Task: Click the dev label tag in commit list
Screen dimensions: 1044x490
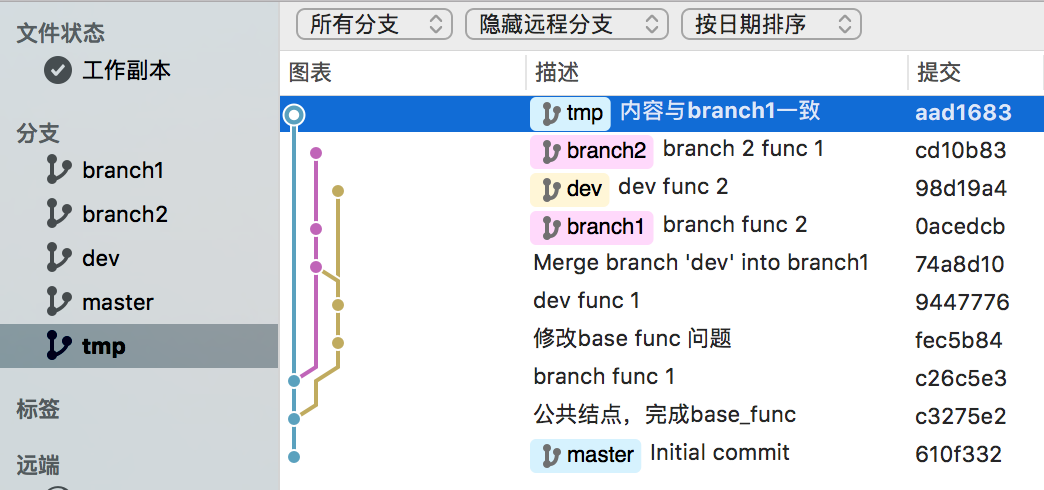Action: [x=569, y=189]
